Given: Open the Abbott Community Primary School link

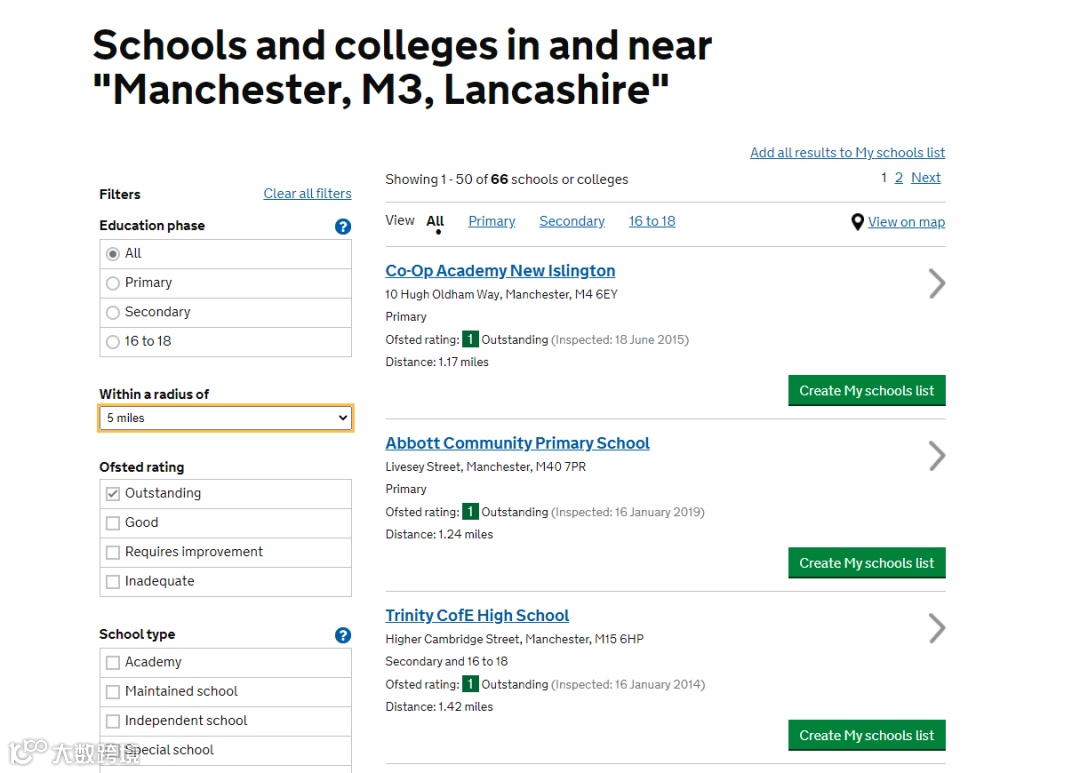Looking at the screenshot, I should pos(517,443).
